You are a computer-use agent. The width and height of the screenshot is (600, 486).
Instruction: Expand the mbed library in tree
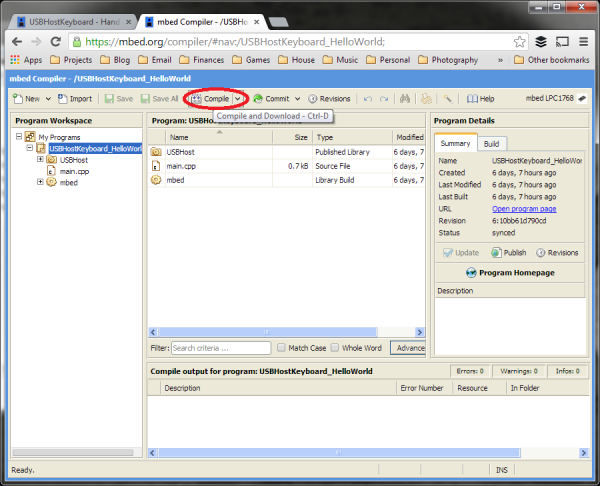pos(40,182)
